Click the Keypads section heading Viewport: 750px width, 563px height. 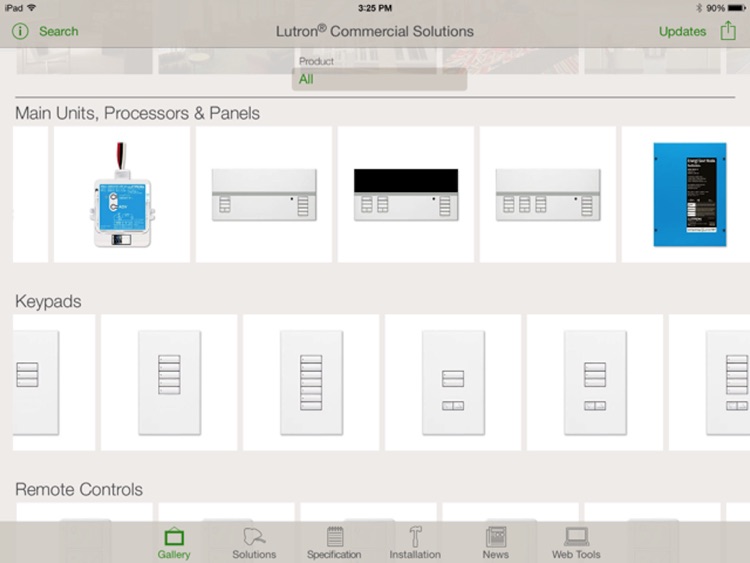48,301
